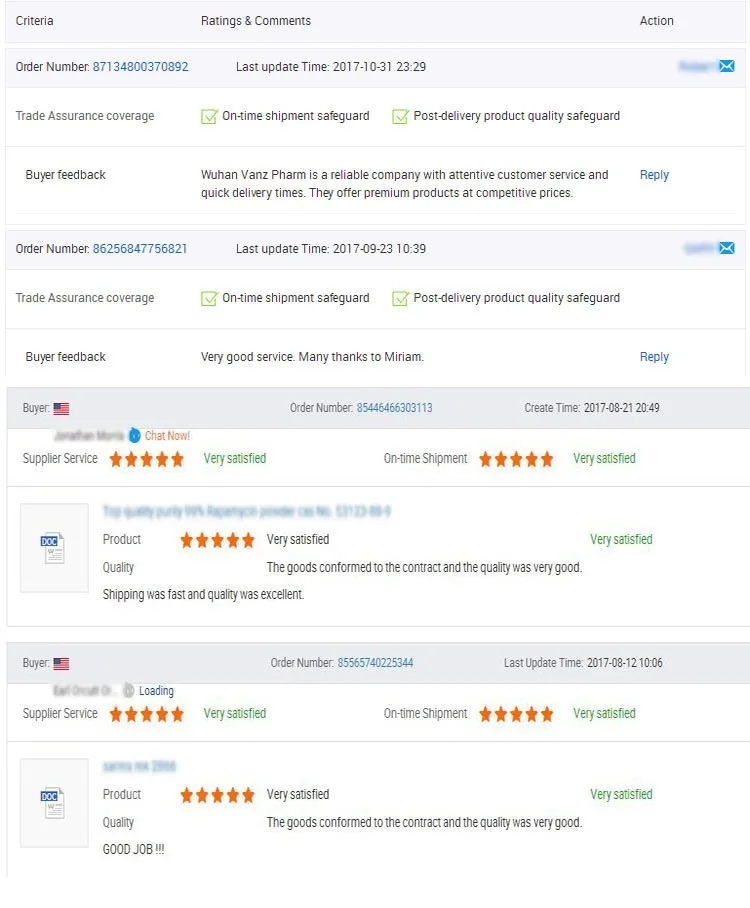Click the Loading chat status icon
750x908 pixels.
click(x=129, y=690)
